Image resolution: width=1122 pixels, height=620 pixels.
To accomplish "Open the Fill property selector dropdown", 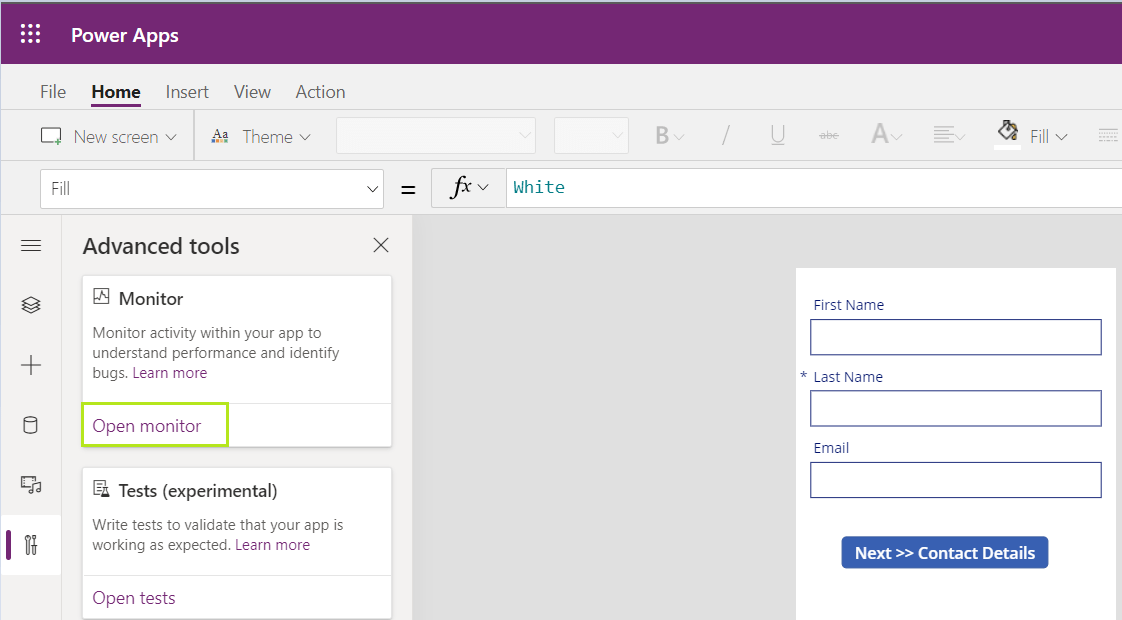I will click(x=212, y=189).
